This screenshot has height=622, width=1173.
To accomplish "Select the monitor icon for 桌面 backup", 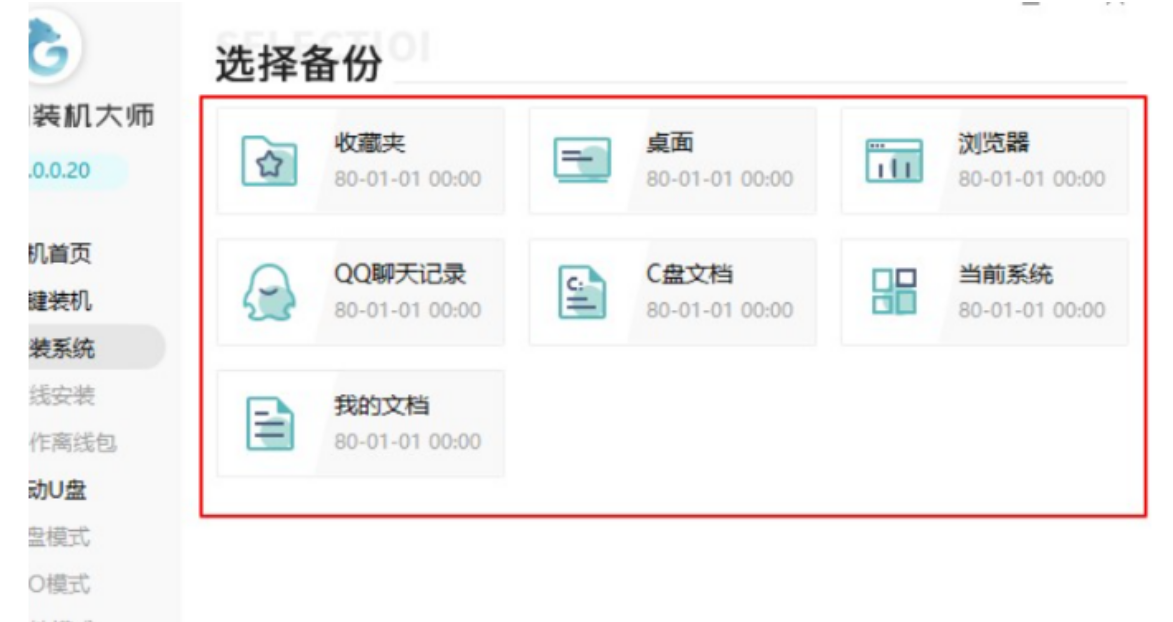I will 582,161.
